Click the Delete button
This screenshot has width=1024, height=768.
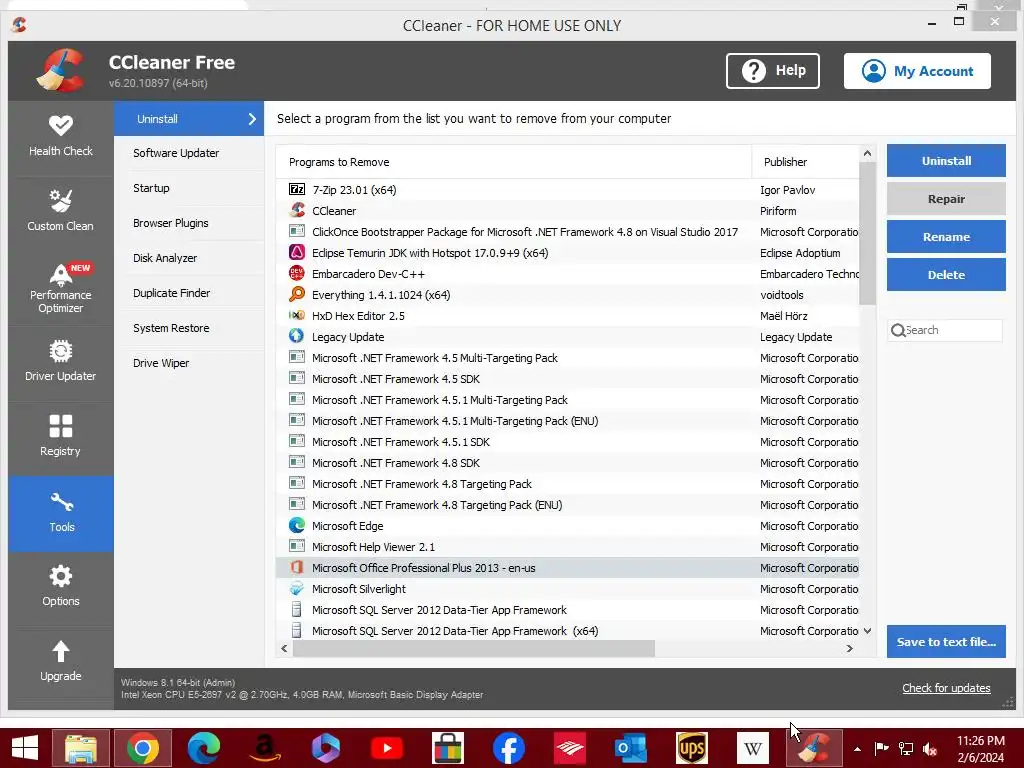(x=946, y=274)
